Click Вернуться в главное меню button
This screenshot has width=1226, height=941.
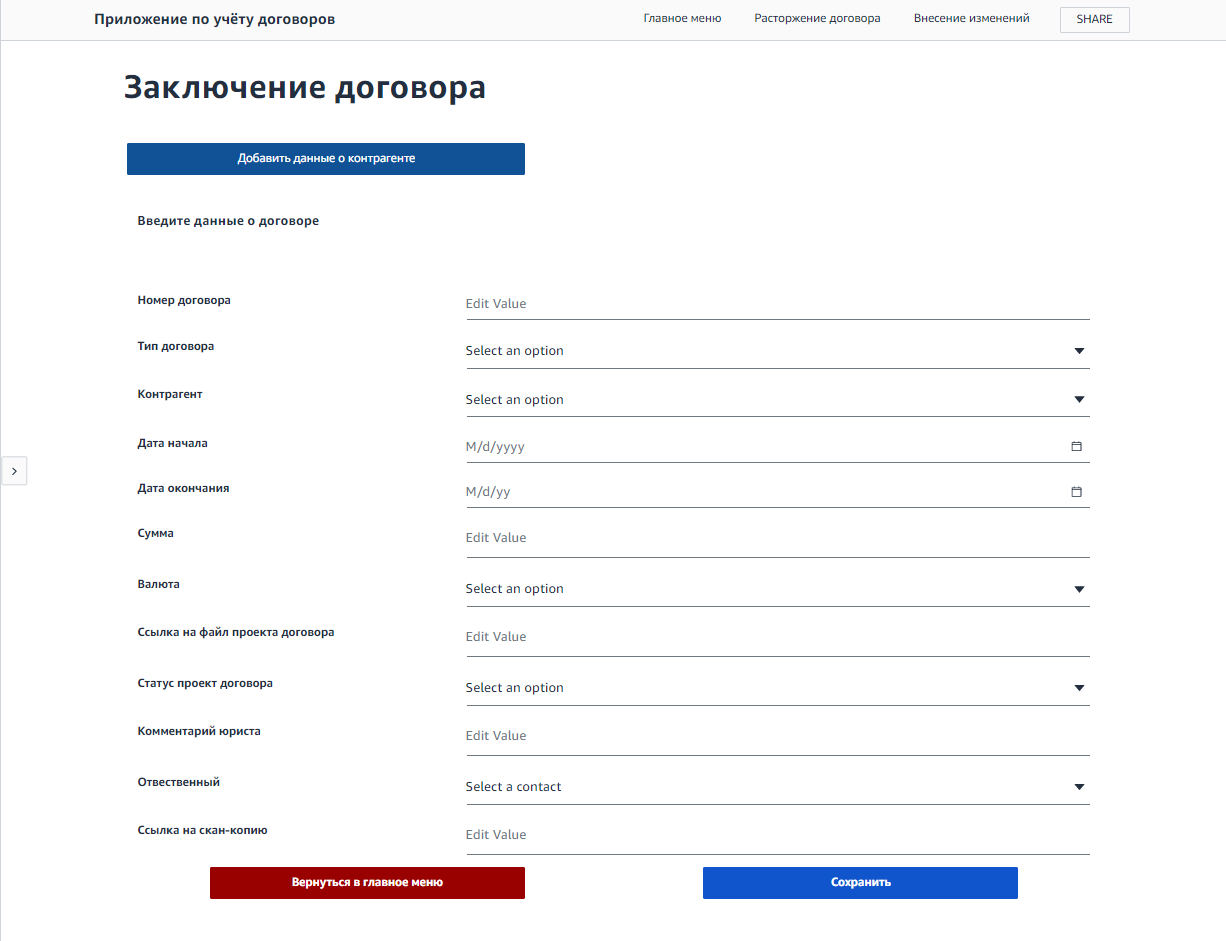click(367, 883)
